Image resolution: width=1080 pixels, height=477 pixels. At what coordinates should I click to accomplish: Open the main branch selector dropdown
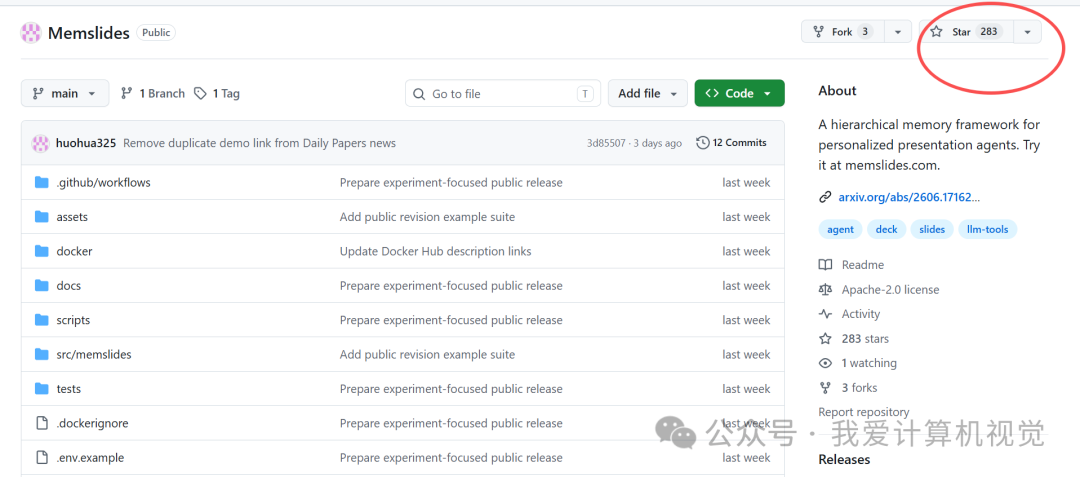pyautogui.click(x=65, y=94)
